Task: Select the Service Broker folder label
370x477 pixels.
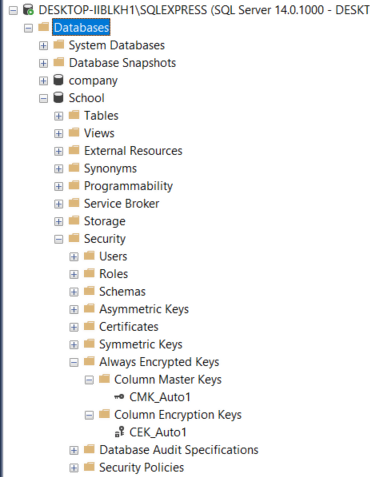Action: [122, 203]
